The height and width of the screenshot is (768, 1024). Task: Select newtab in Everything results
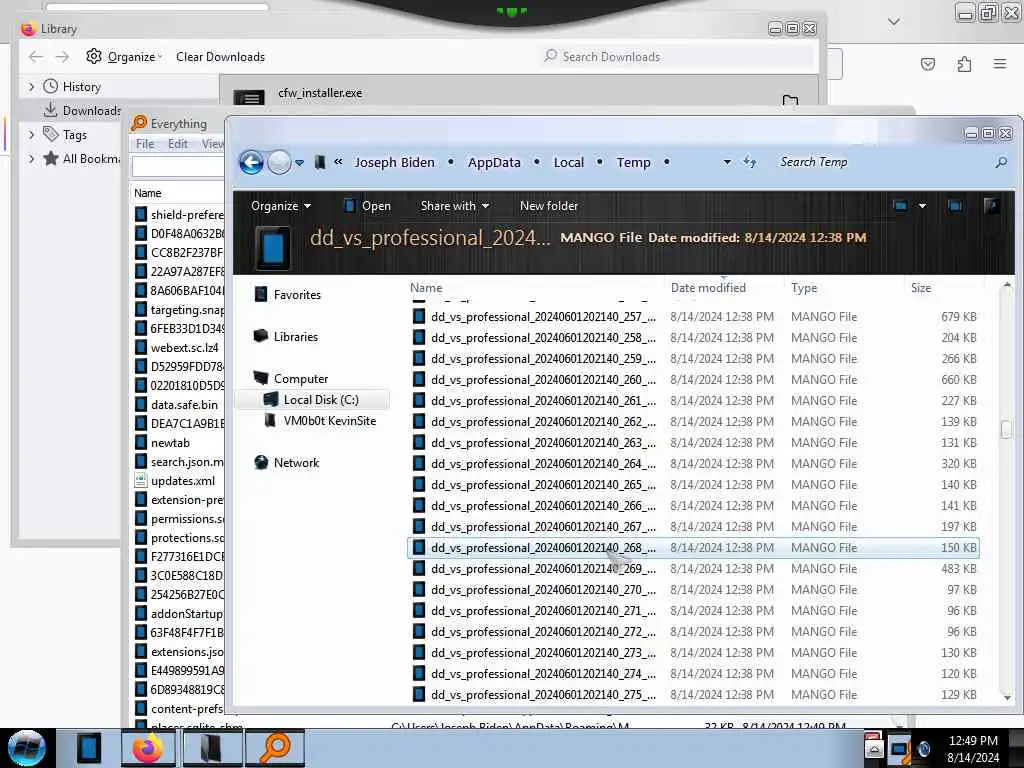click(170, 443)
